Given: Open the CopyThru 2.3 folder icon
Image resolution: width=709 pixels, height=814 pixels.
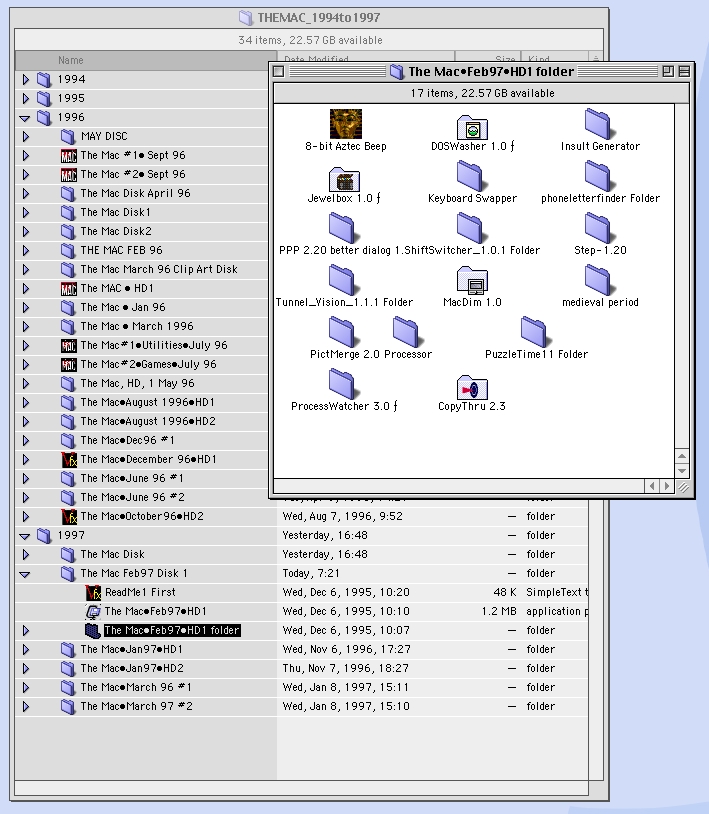Looking at the screenshot, I should click(472, 387).
